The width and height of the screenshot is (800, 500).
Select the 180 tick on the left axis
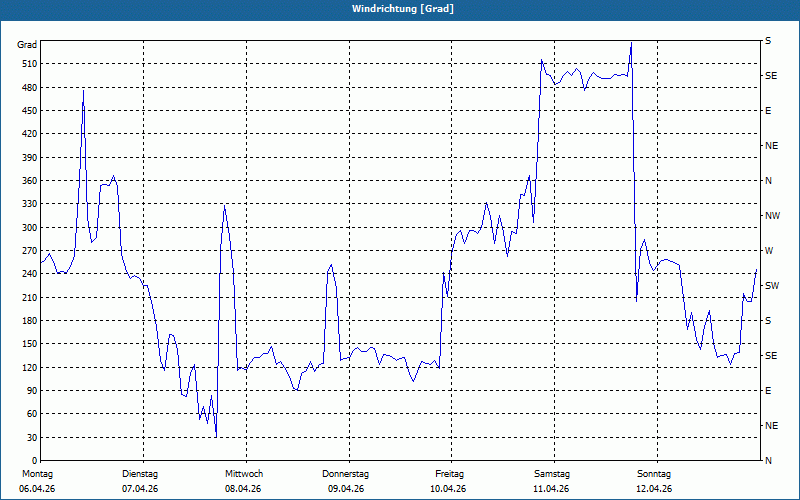pyautogui.click(x=27, y=321)
